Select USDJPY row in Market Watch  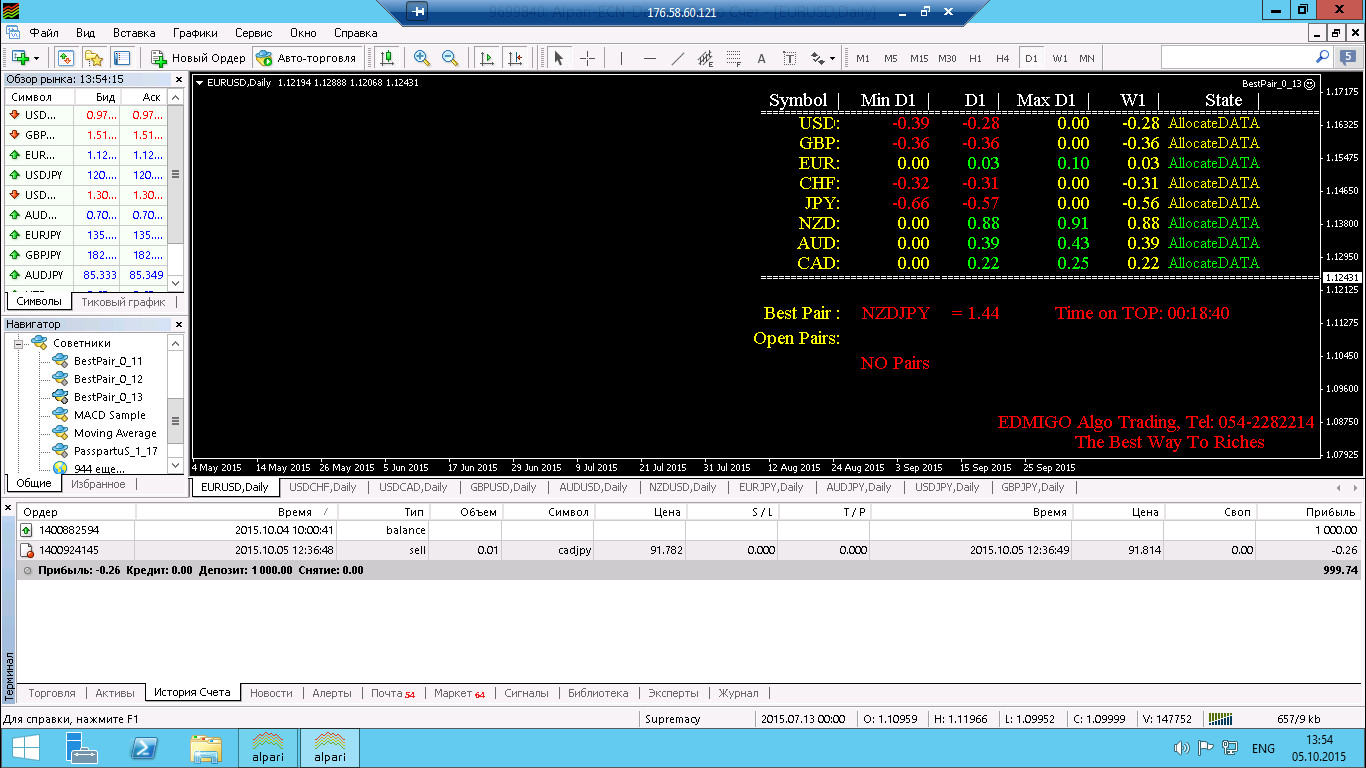86,174
